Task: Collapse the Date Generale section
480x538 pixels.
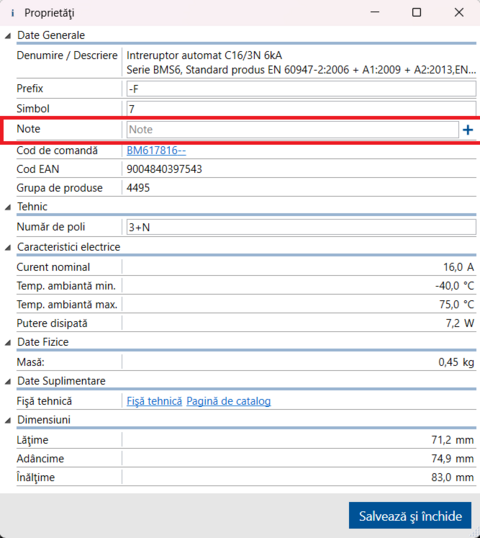Action: tap(8, 35)
